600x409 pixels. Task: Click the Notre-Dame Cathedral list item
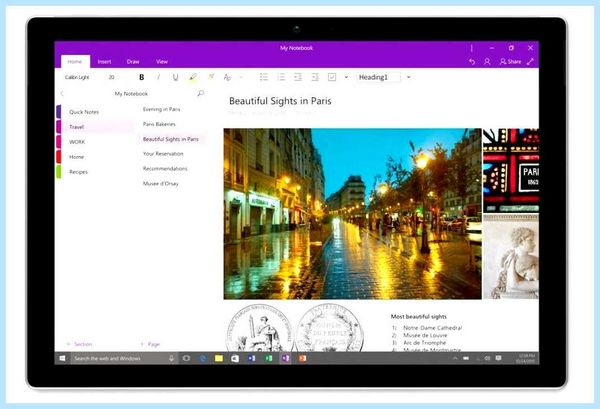(432, 328)
